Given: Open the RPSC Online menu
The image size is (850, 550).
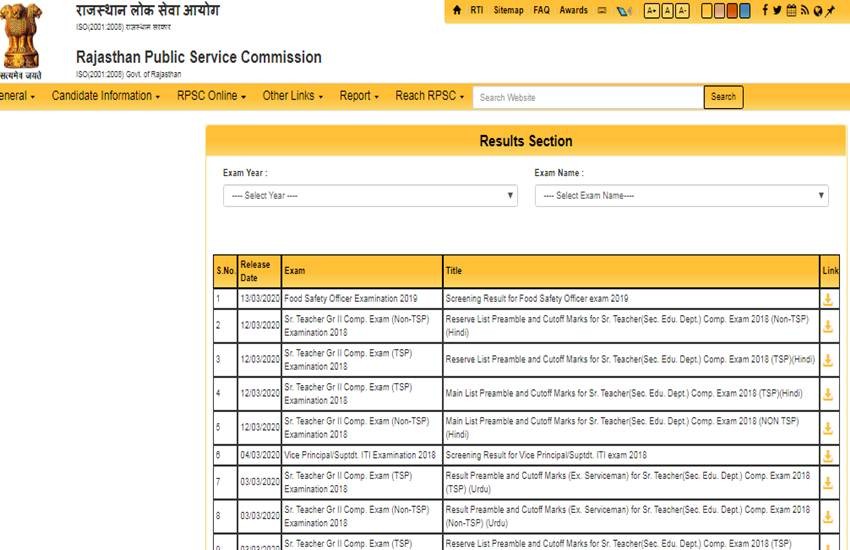Looking at the screenshot, I should (x=211, y=96).
